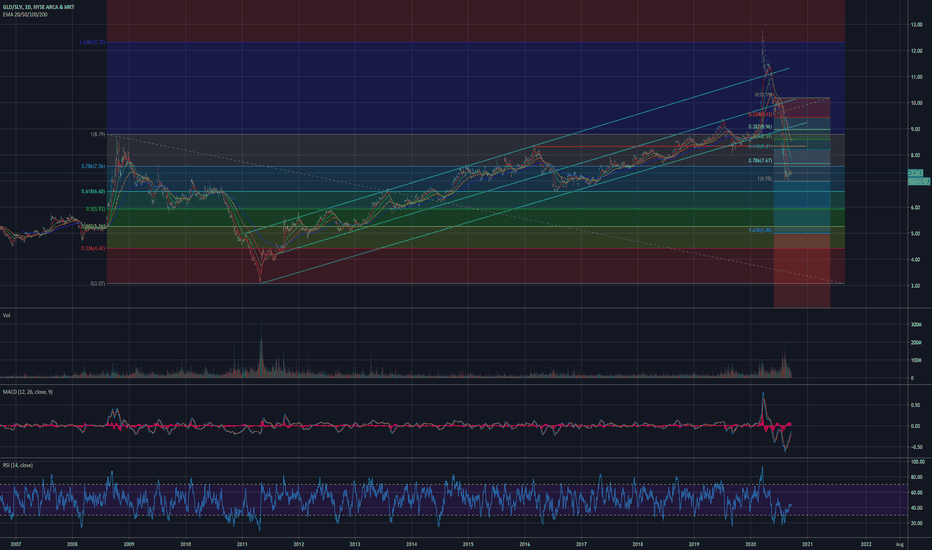Image resolution: width=932 pixels, height=550 pixels.
Task: Click the 2019 time axis label
Action: point(694,544)
